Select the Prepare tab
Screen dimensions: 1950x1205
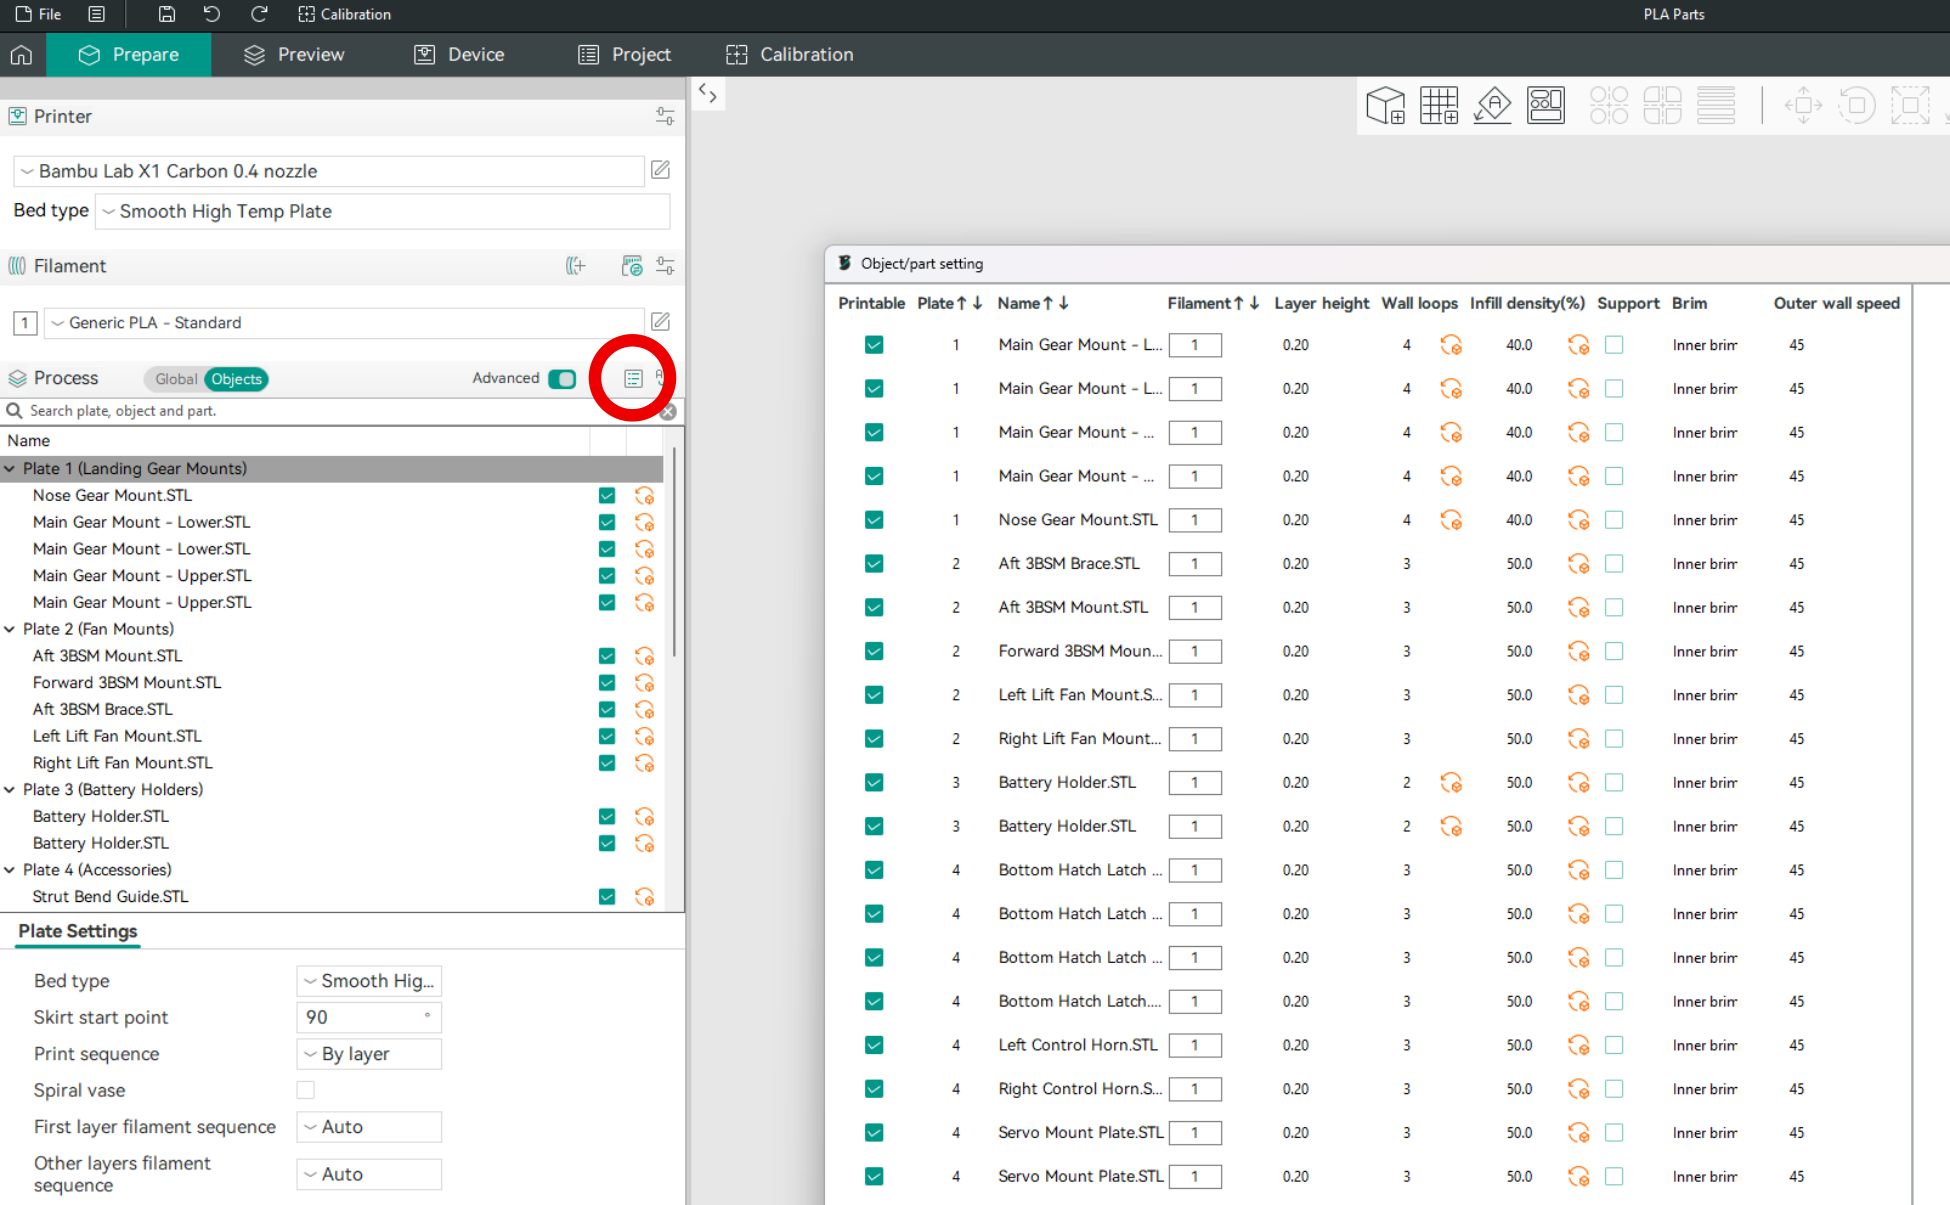tap(129, 55)
